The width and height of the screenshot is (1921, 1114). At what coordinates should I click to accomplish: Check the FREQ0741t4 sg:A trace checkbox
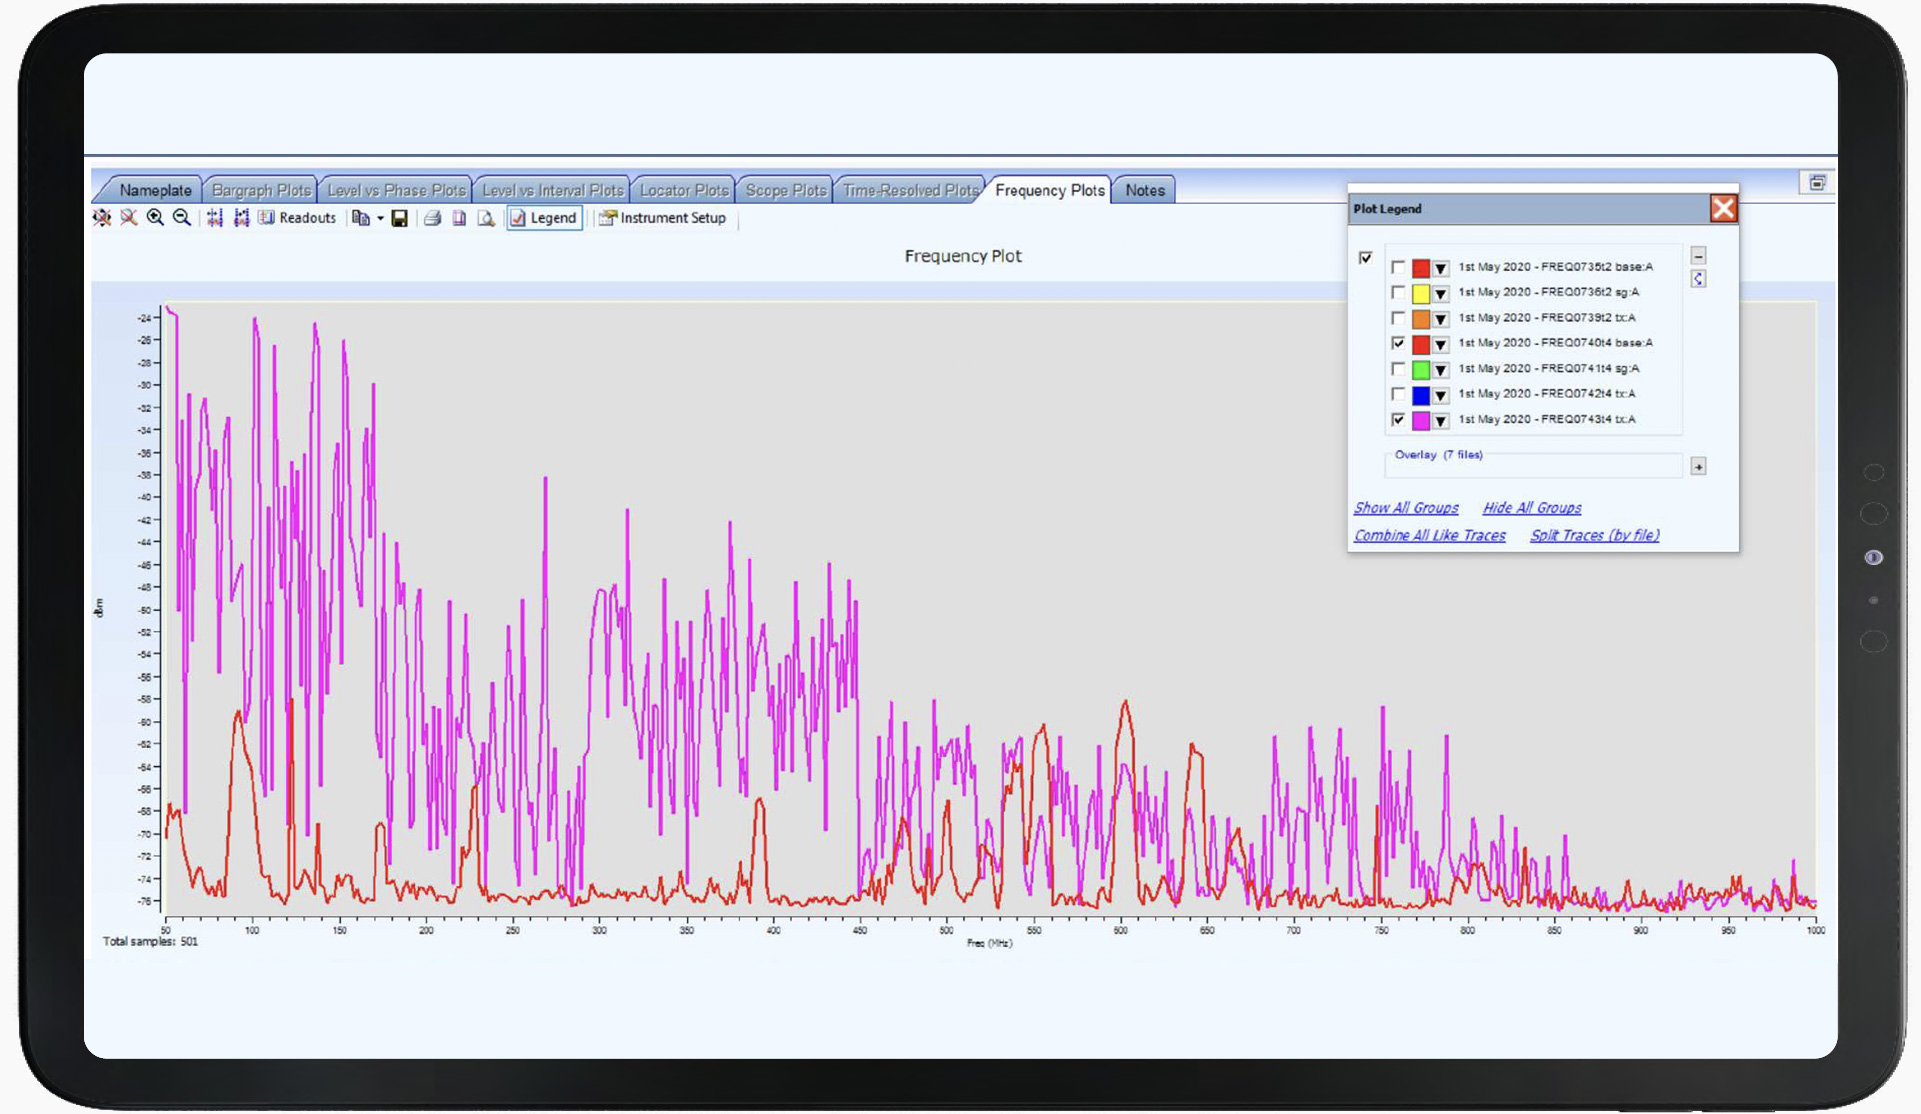[1398, 369]
